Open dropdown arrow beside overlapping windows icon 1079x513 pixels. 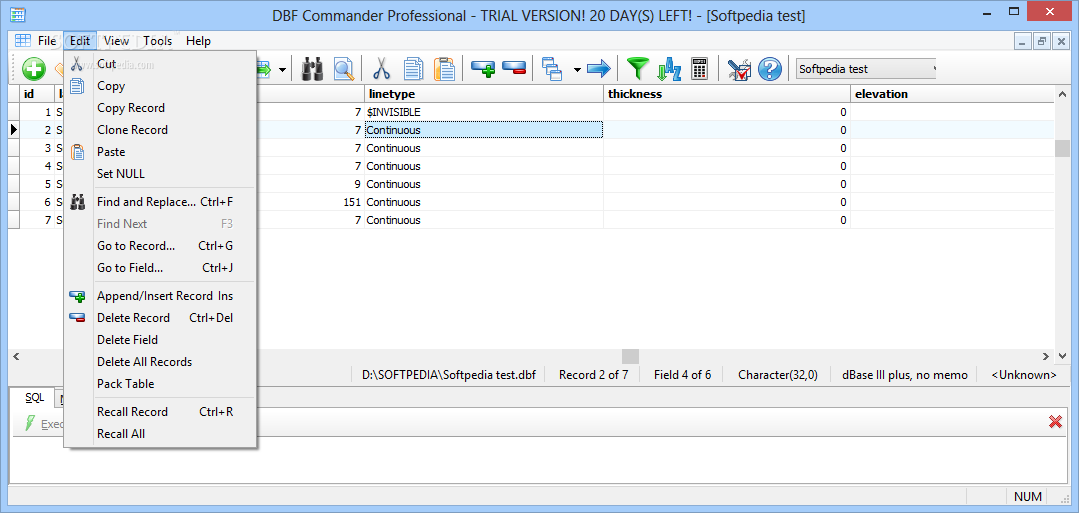pos(577,70)
